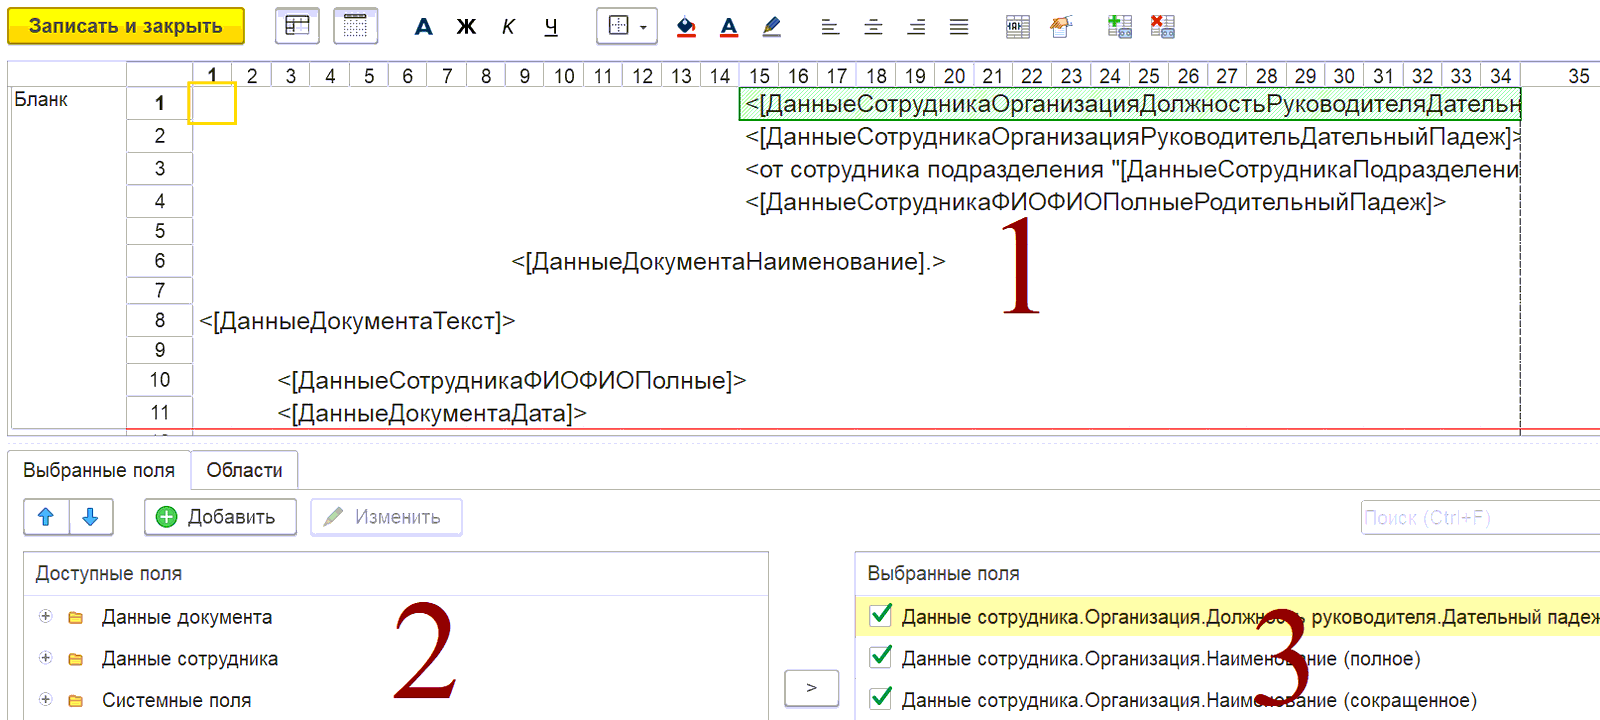Justify text alignment

(x=959, y=27)
